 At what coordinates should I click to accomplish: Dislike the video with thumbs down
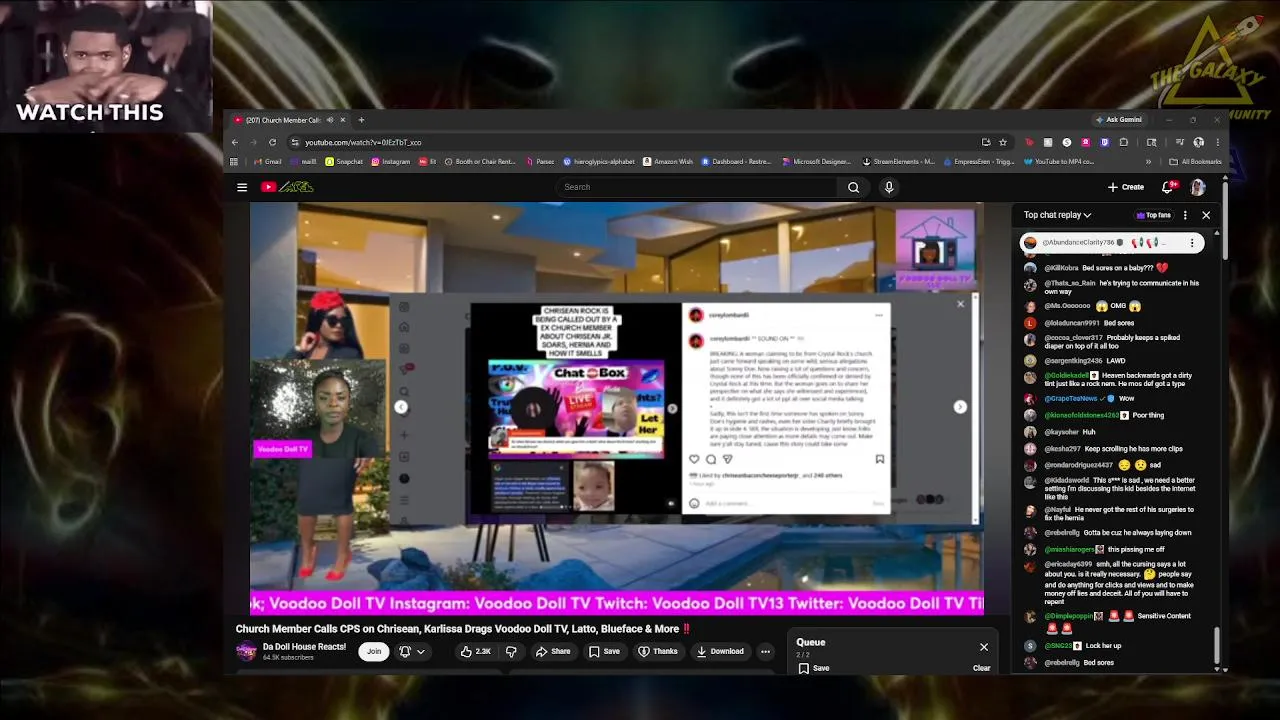pos(511,652)
